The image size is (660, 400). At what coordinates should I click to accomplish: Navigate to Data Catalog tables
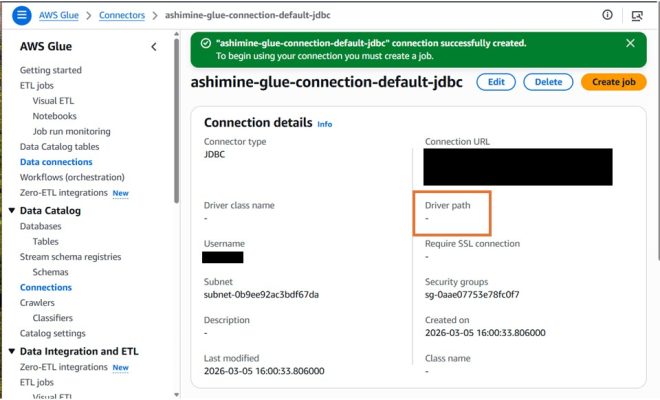(59, 147)
